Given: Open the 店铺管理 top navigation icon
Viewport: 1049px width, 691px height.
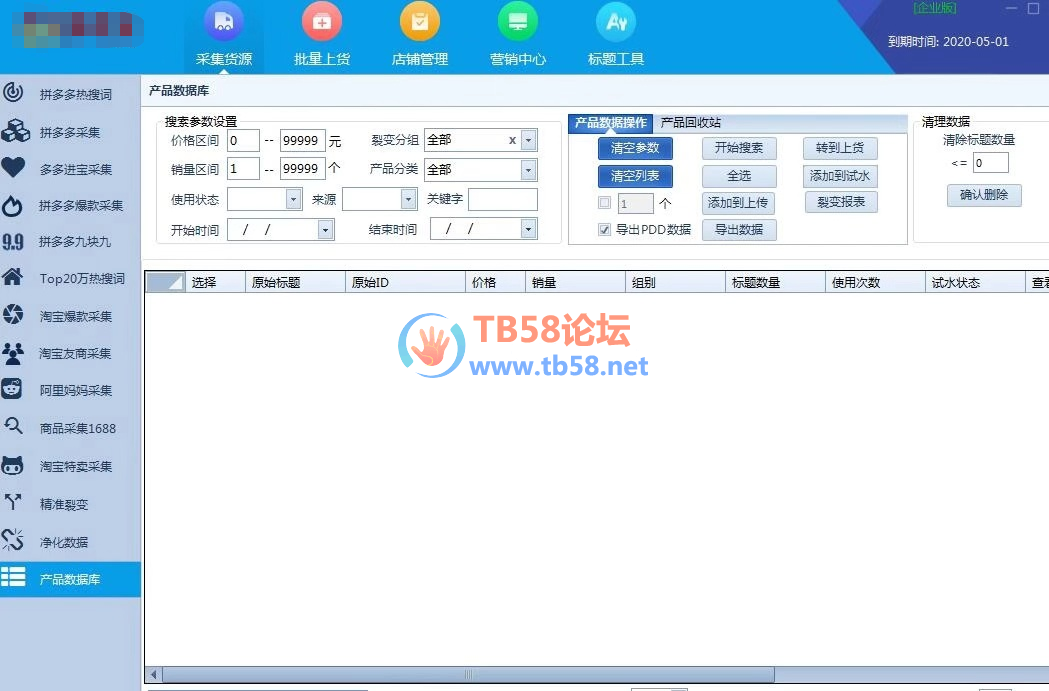Looking at the screenshot, I should [419, 22].
